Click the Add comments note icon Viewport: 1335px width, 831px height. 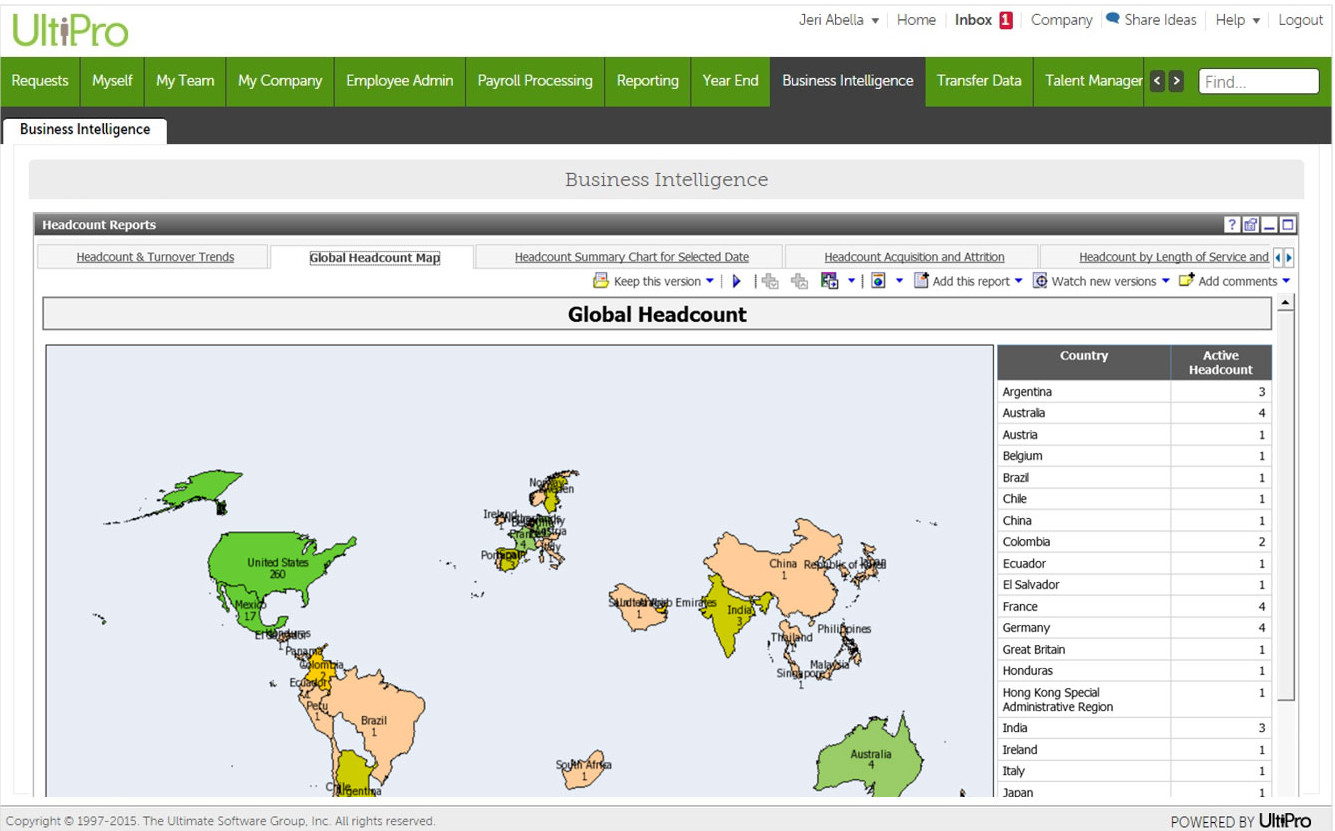pyautogui.click(x=1186, y=282)
